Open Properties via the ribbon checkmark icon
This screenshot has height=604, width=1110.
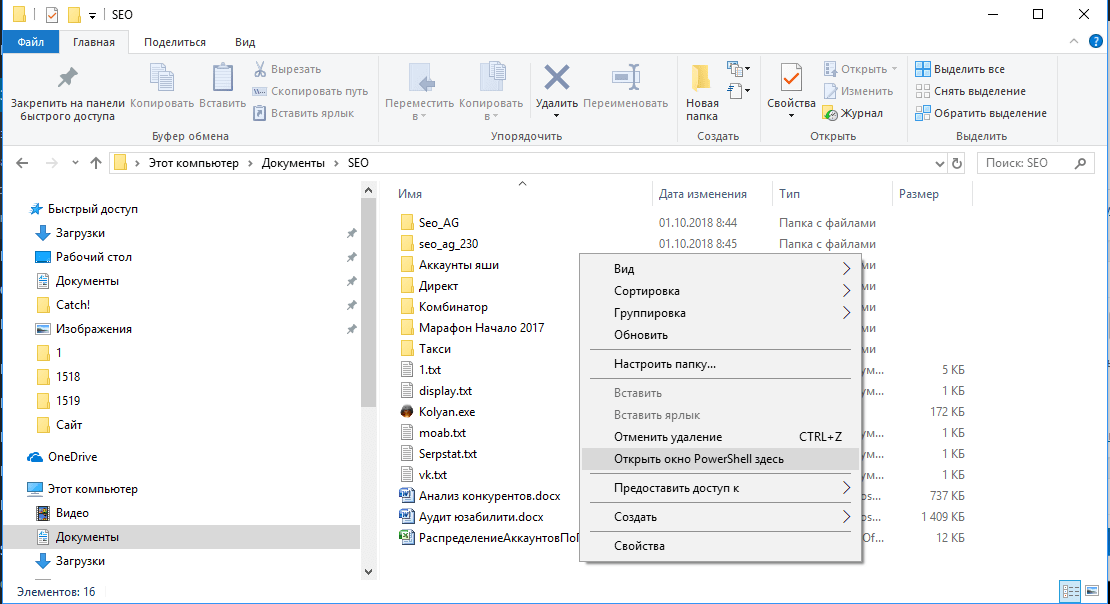pyautogui.click(x=791, y=79)
